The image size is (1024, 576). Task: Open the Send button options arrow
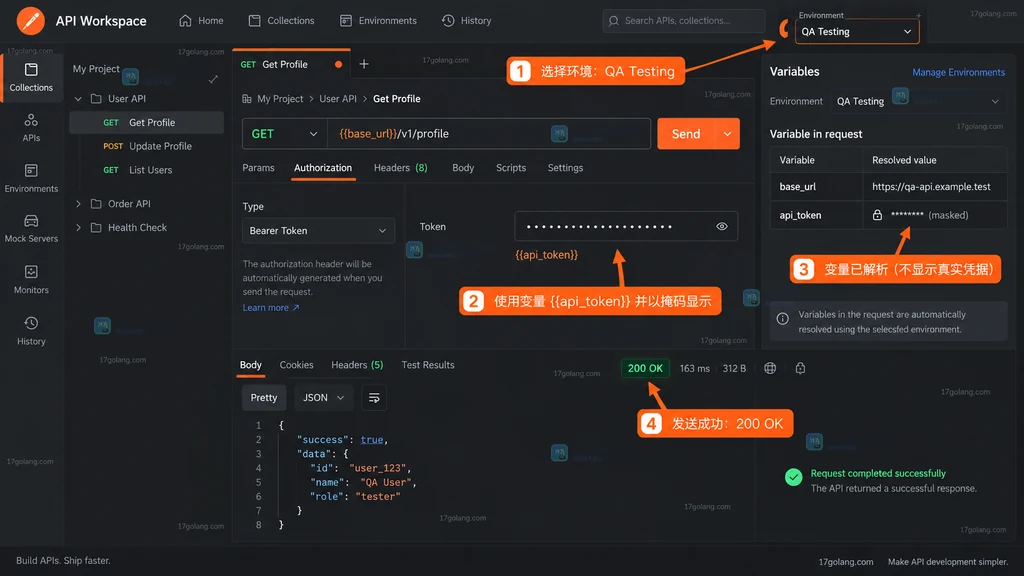(728, 134)
